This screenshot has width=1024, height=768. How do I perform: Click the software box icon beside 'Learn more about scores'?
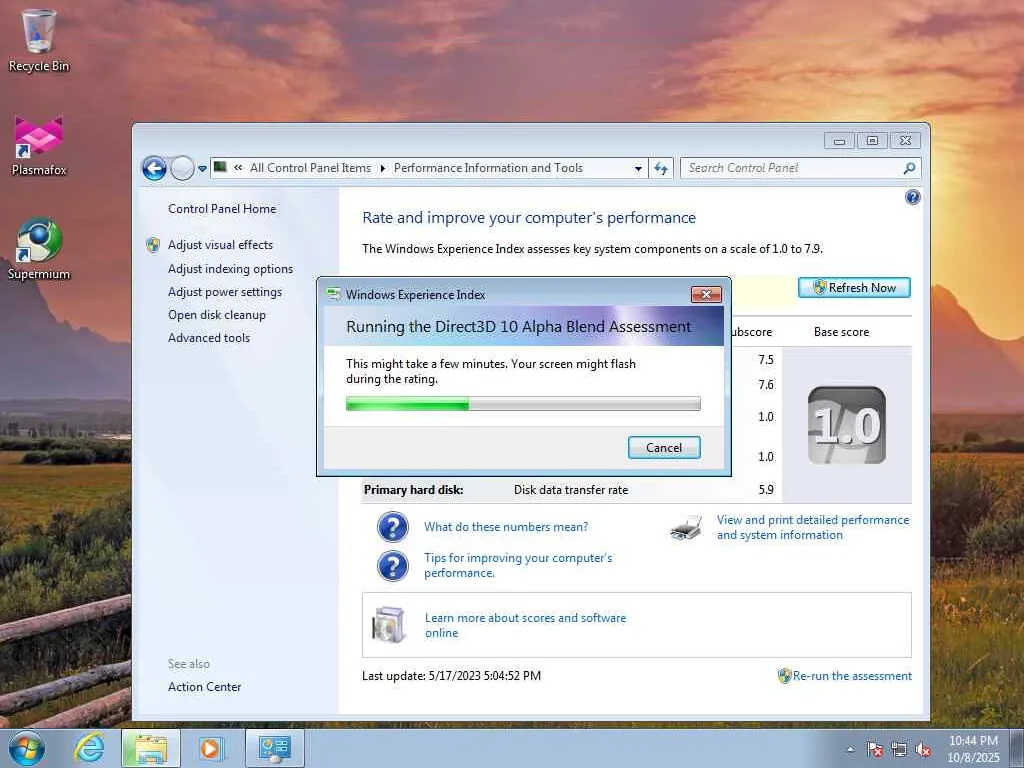pyautogui.click(x=389, y=625)
